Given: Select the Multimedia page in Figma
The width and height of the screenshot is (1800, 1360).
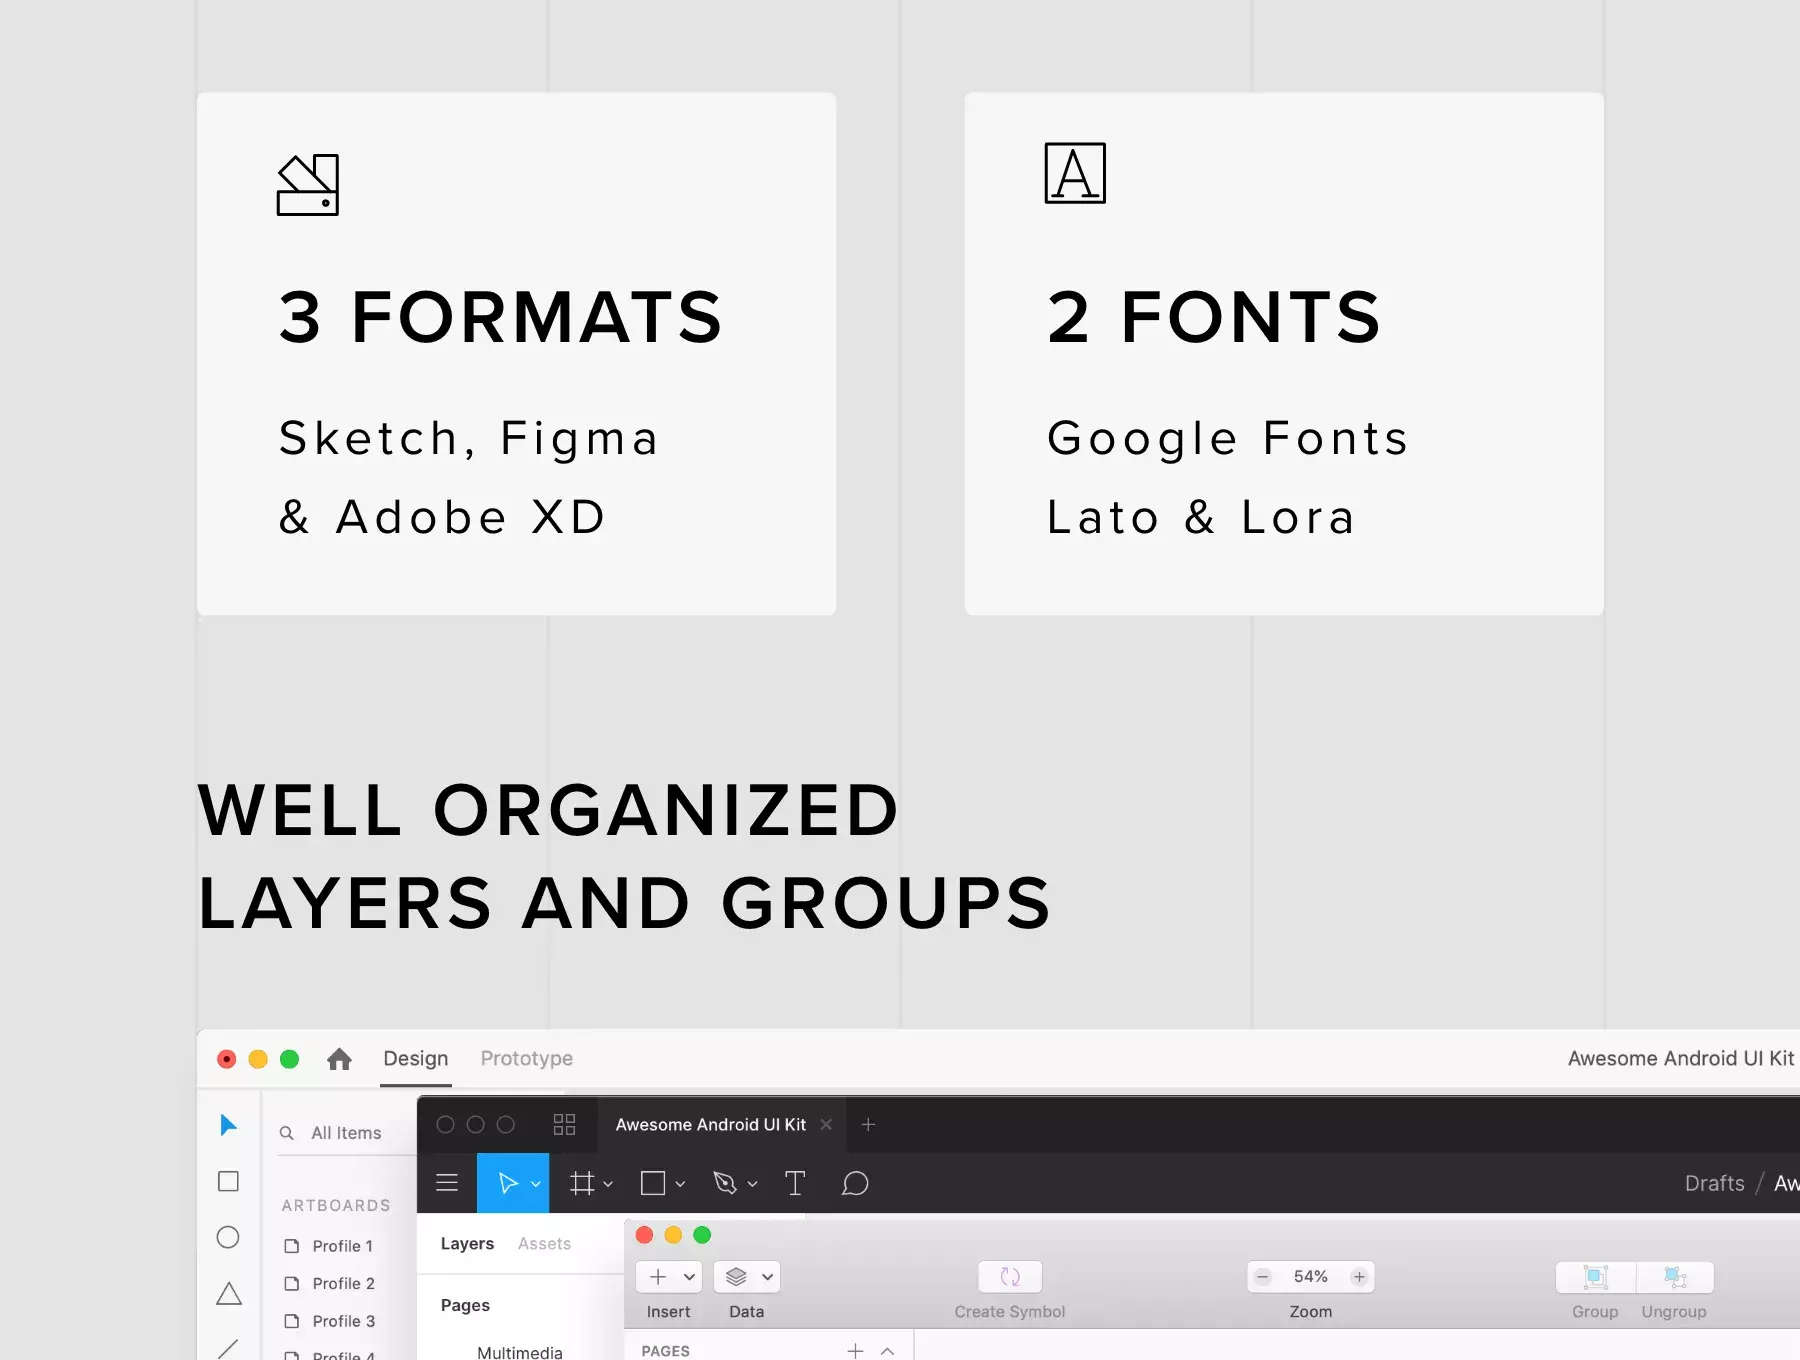Looking at the screenshot, I should point(520,1352).
